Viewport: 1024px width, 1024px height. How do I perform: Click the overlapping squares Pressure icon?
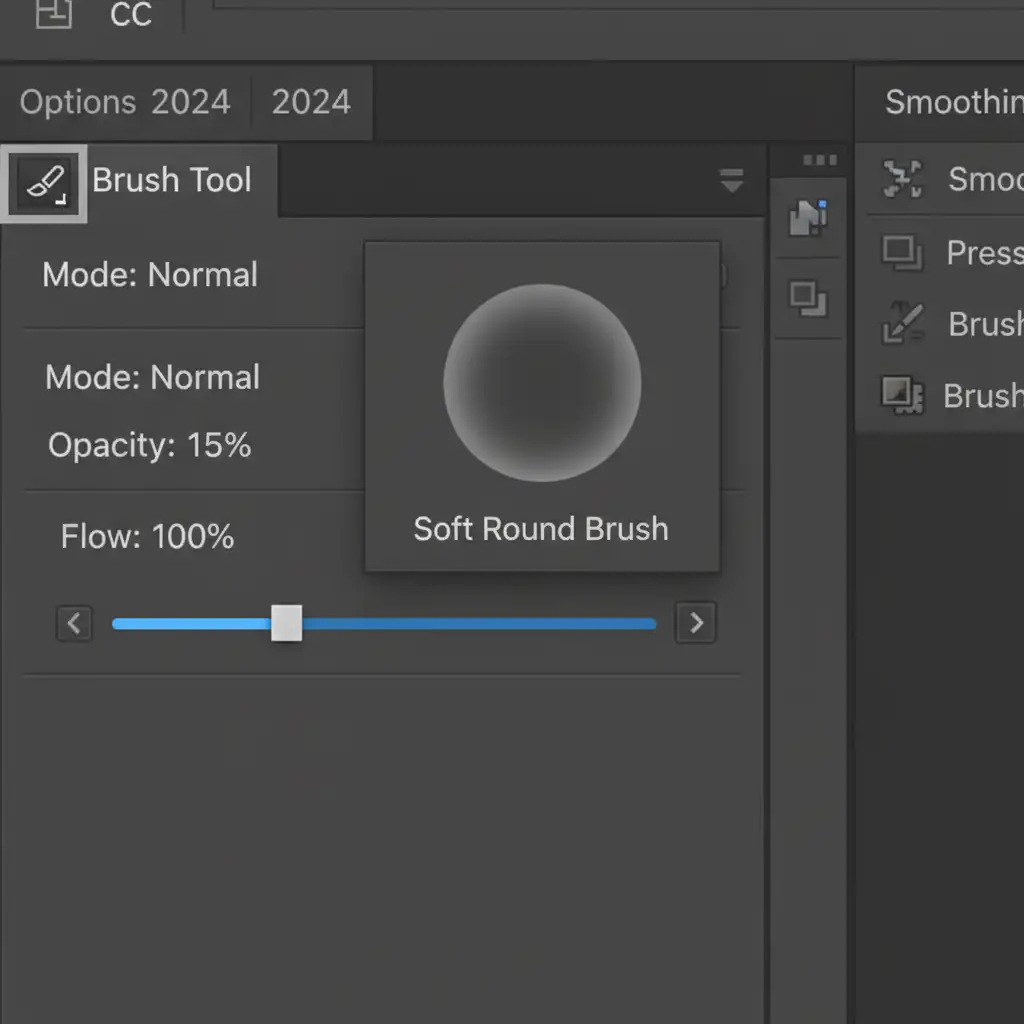(901, 252)
